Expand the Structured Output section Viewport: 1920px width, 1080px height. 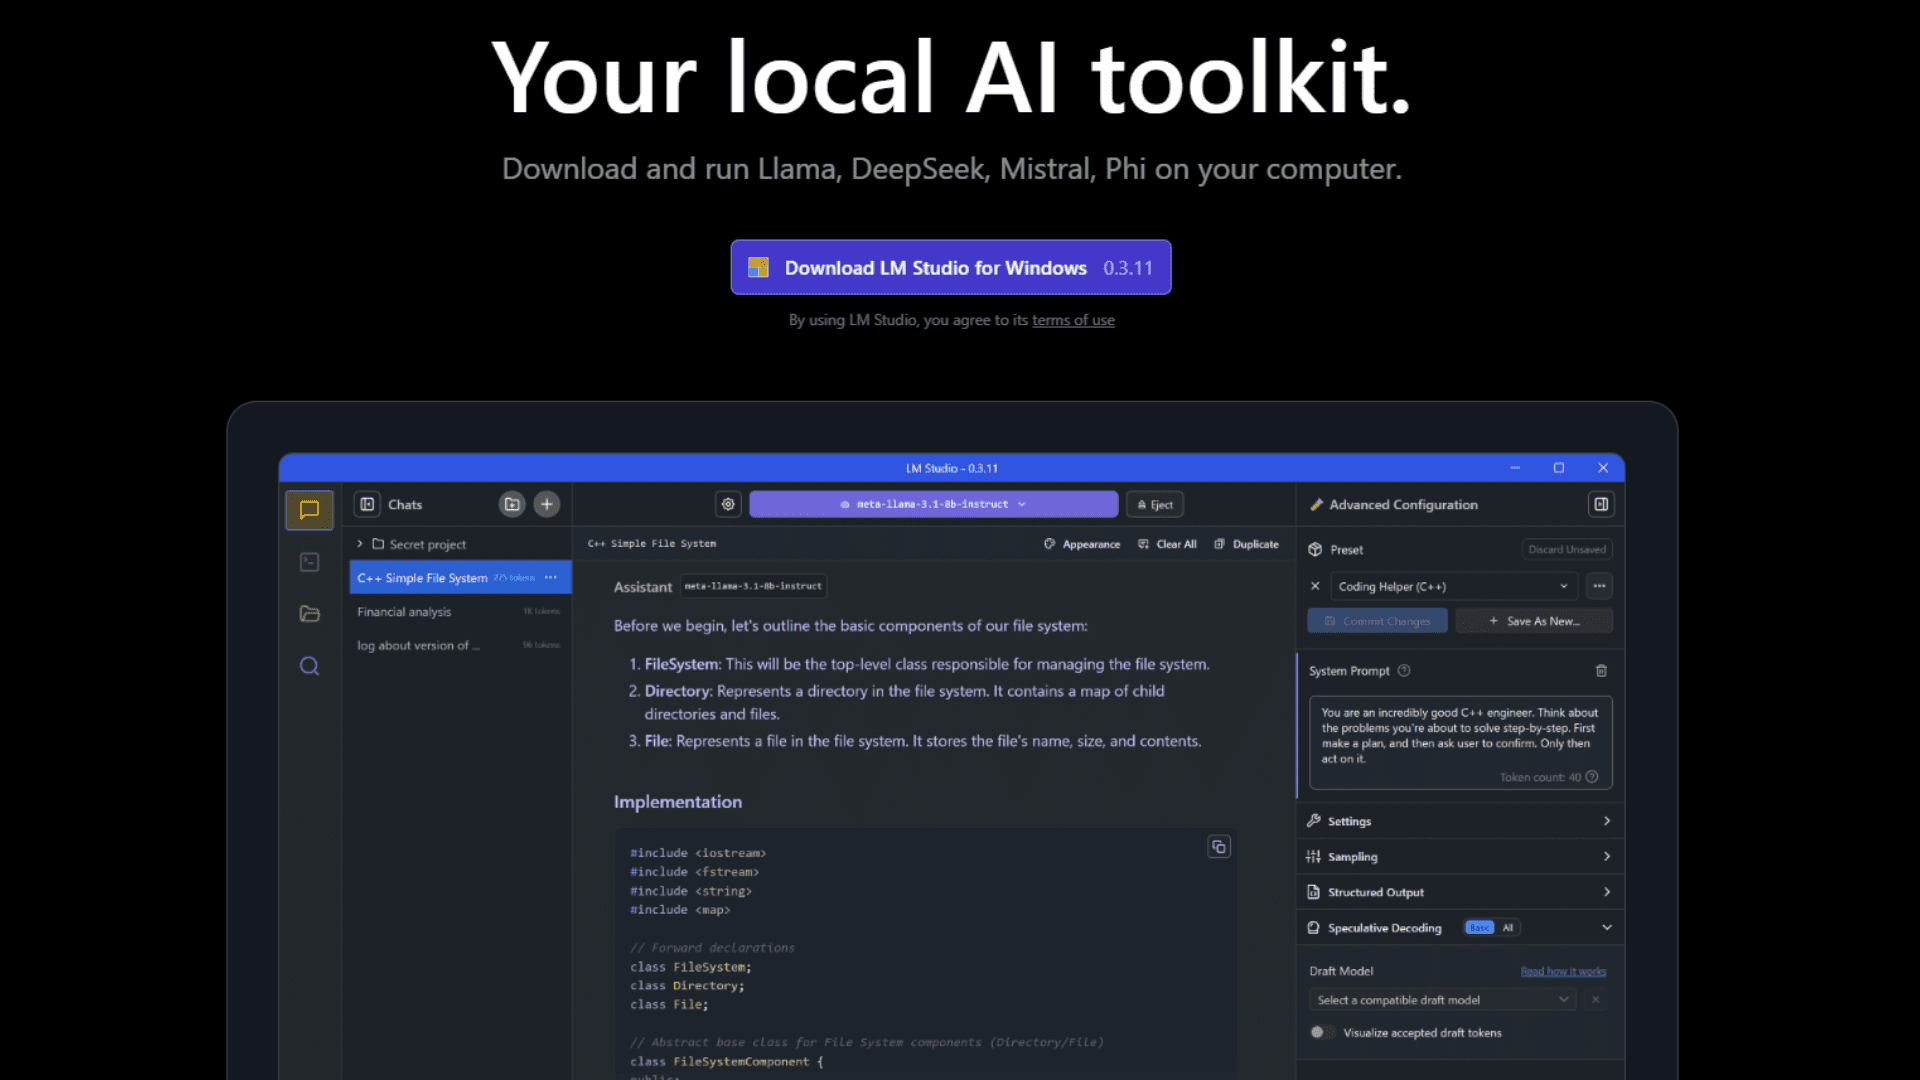[x=1460, y=892]
